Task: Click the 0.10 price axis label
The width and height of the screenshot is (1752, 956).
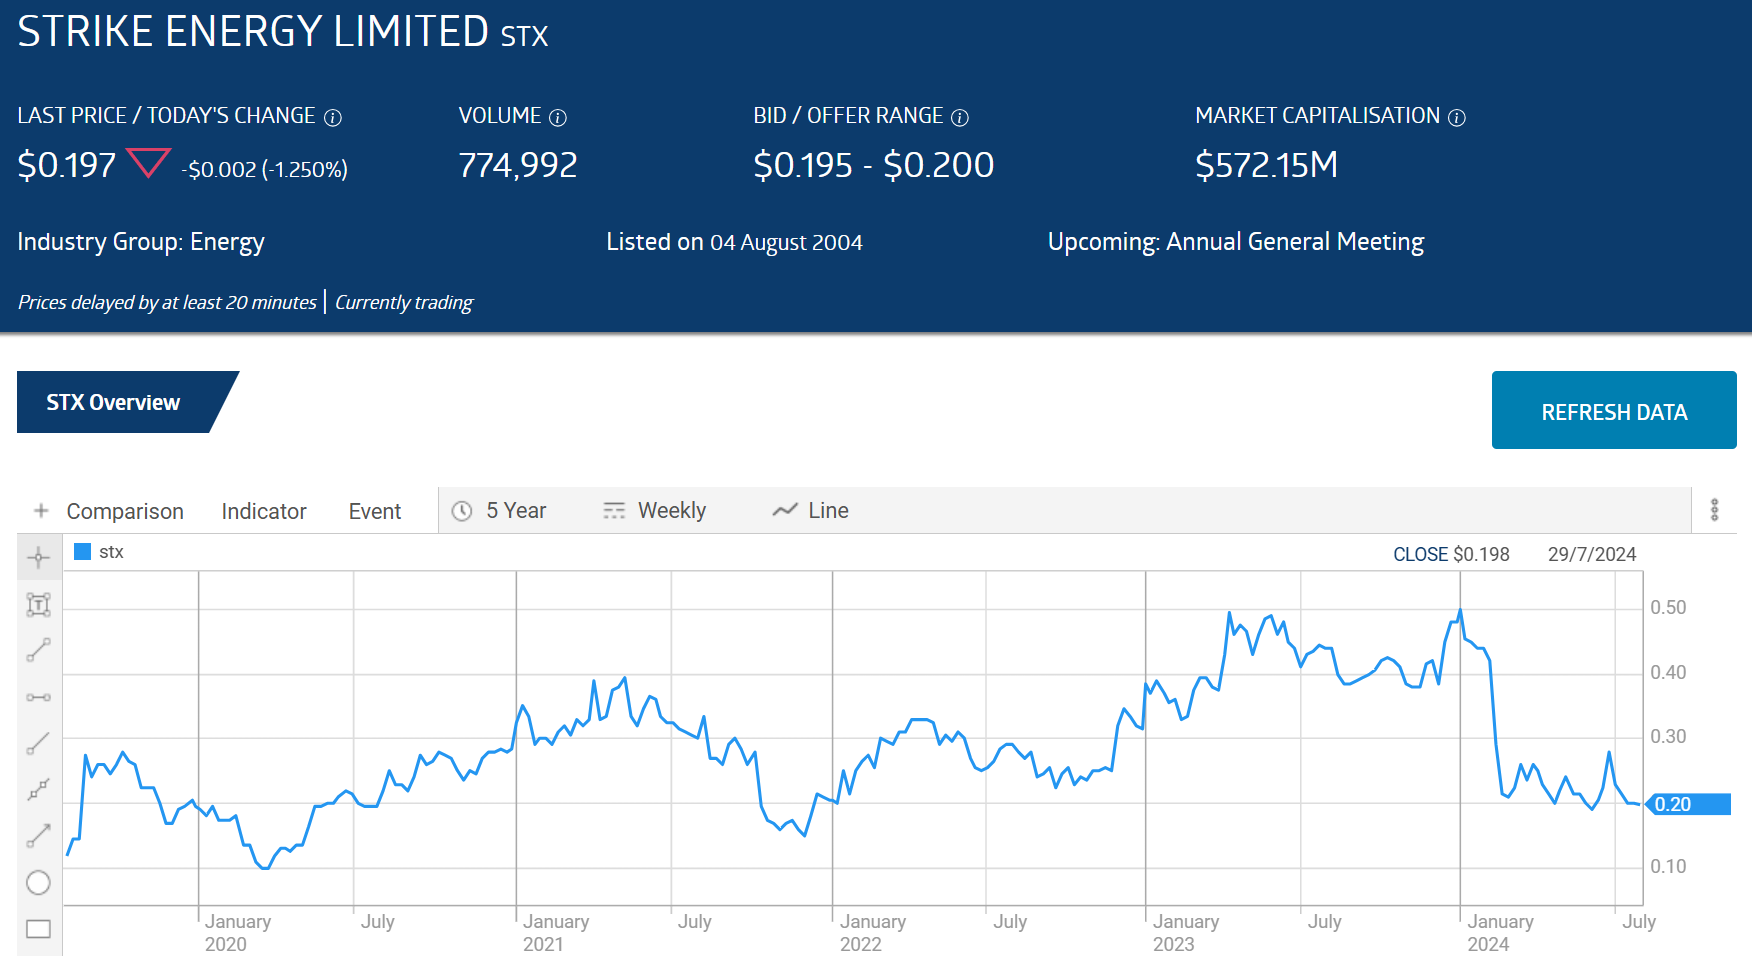Action: 1668,866
